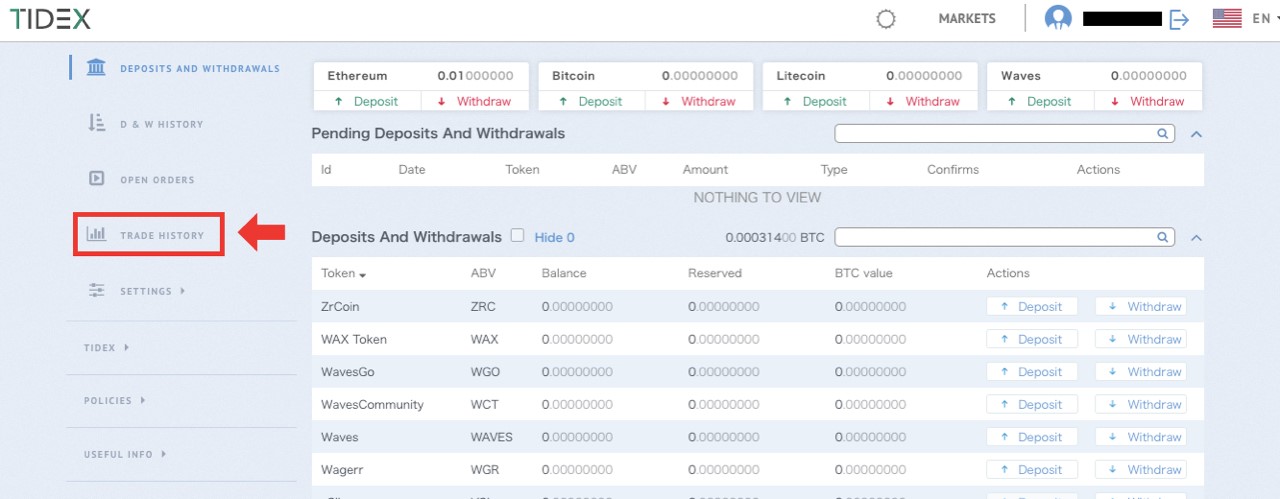Click the D & W History sort icon

(97, 123)
